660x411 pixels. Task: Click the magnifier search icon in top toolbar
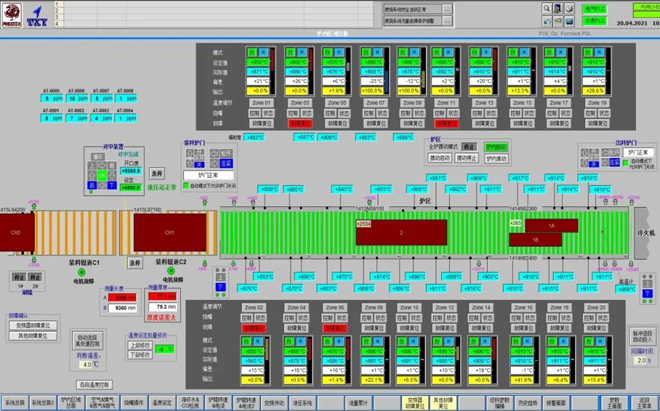tap(547, 9)
